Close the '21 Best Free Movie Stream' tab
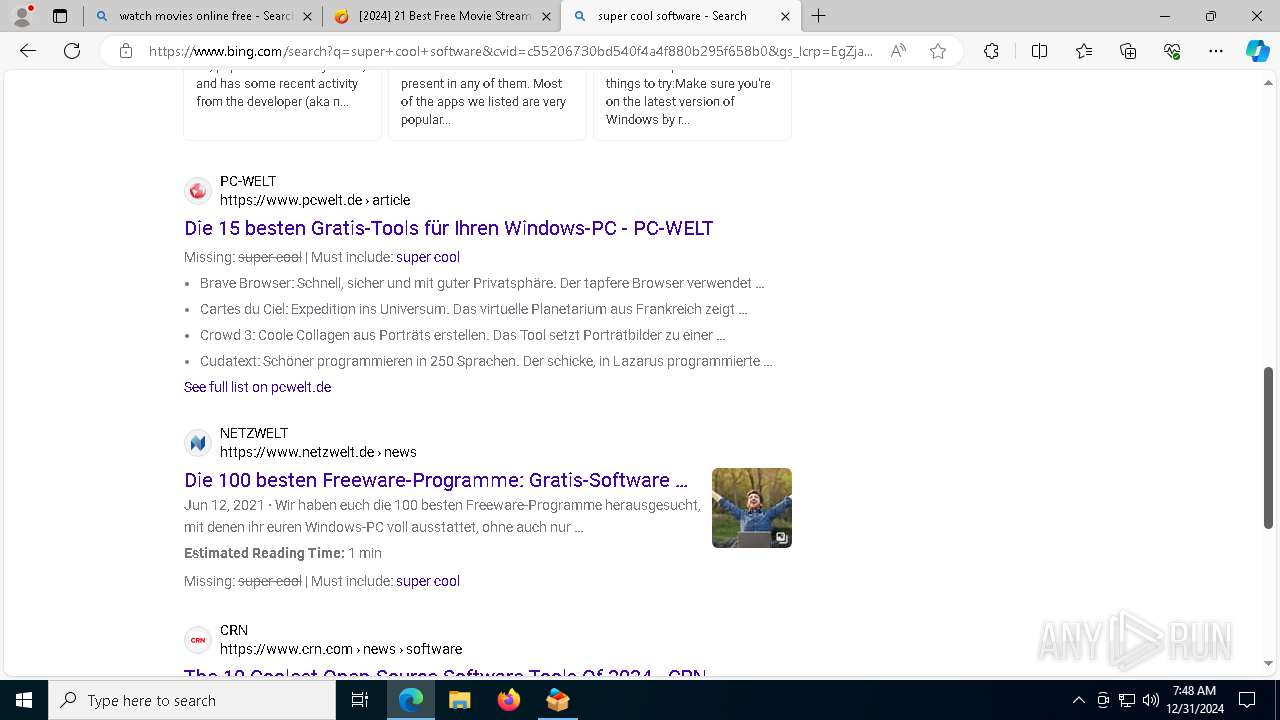The image size is (1280, 720). 546,16
